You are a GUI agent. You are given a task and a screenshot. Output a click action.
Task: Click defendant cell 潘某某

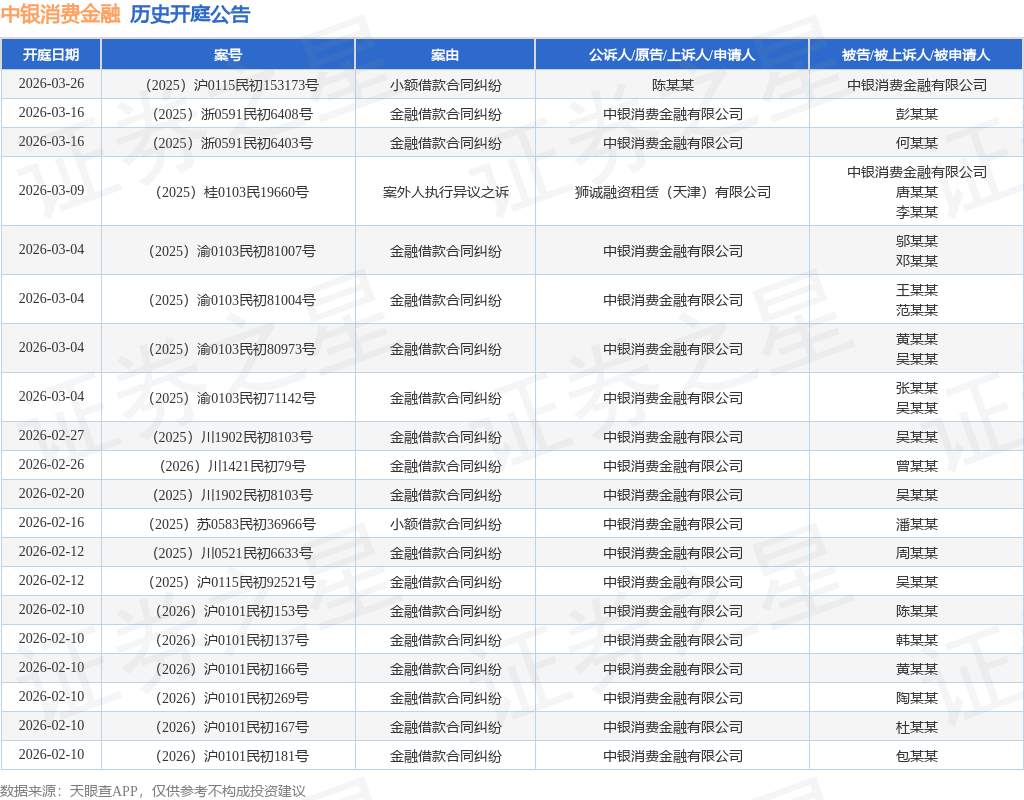(917, 524)
